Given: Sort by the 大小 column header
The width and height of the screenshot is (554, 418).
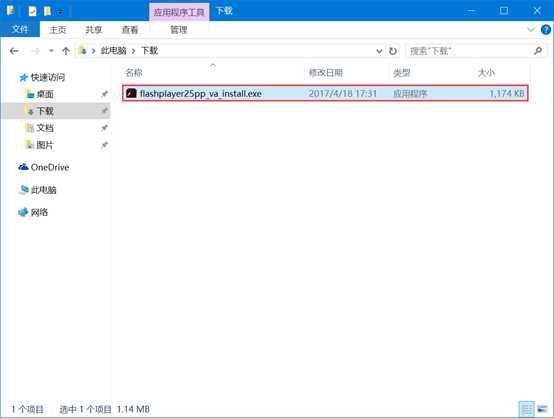Looking at the screenshot, I should coord(487,73).
